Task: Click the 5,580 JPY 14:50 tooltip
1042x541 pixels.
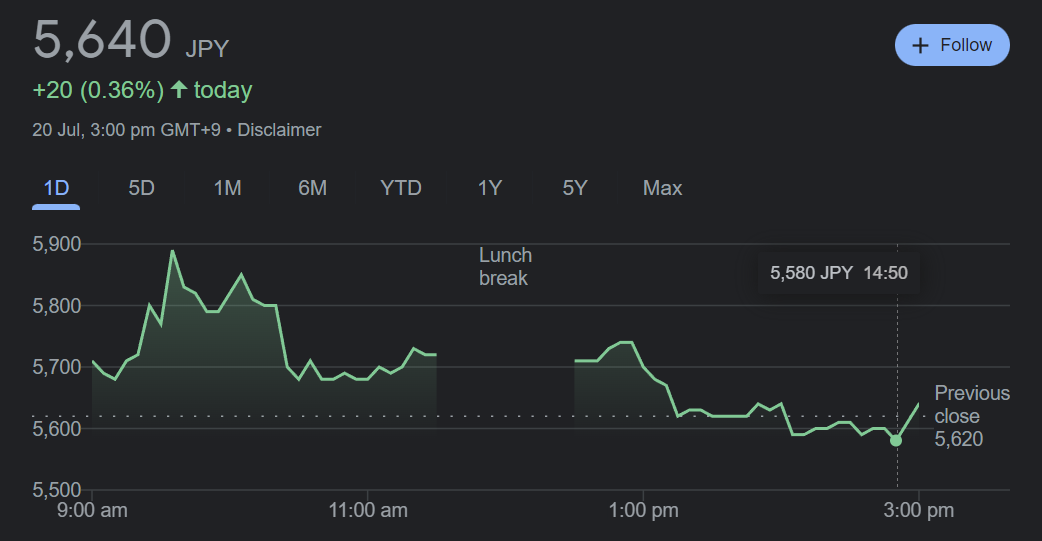Action: pos(839,273)
